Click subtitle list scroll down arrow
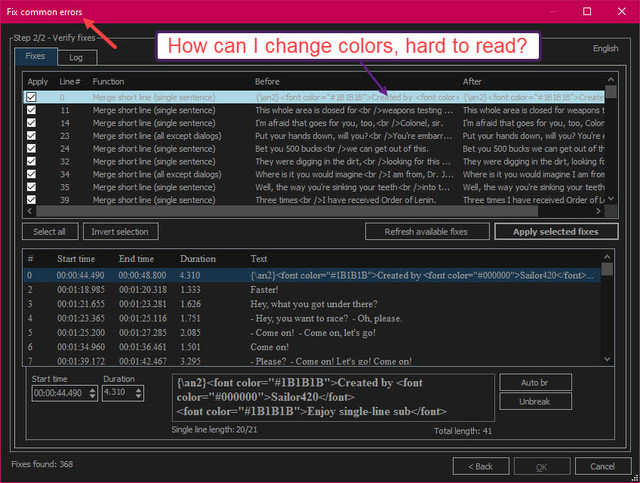The height and width of the screenshot is (483, 640). (x=607, y=359)
